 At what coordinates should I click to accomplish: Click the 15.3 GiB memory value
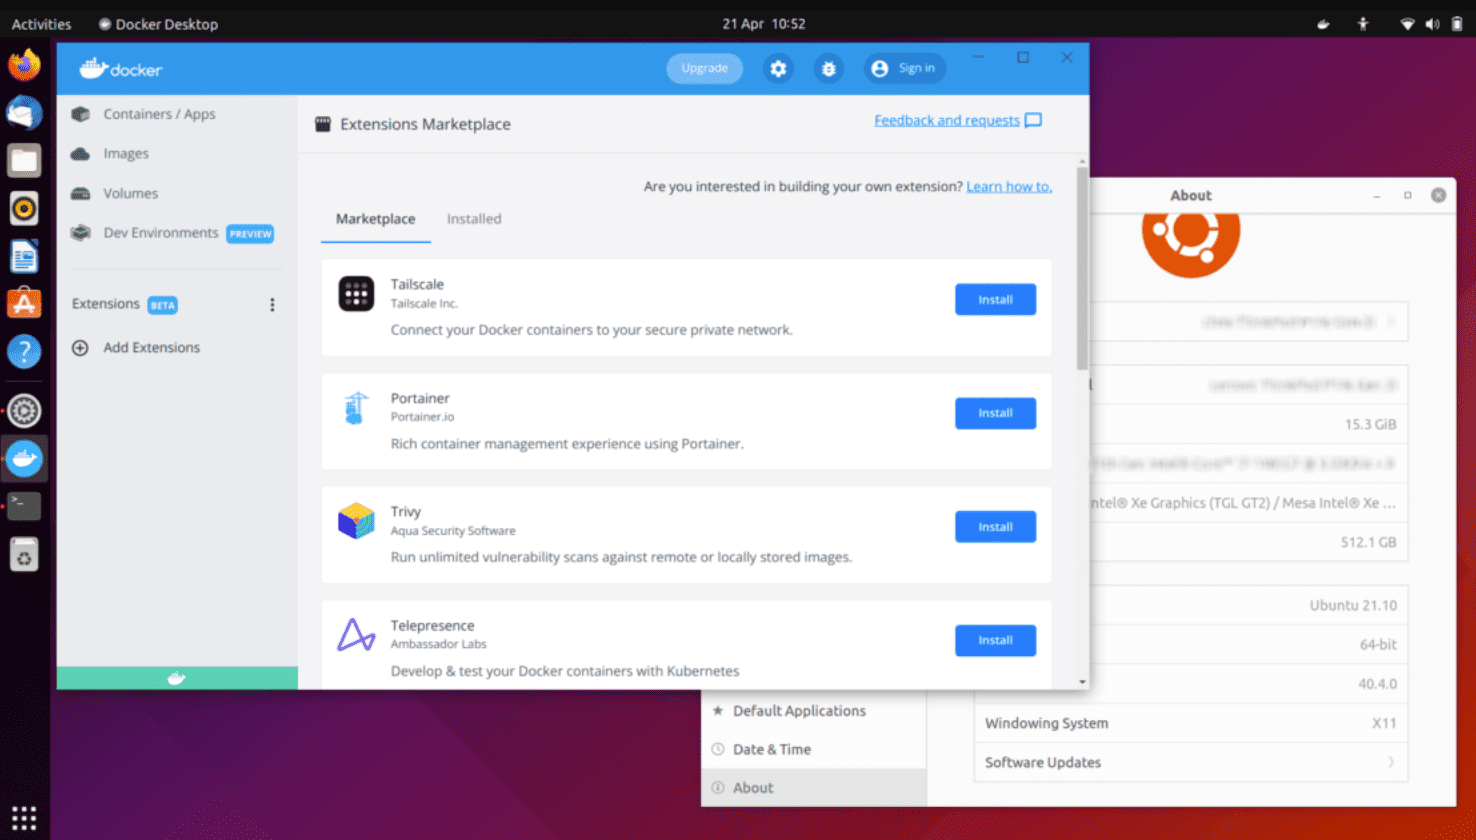[1370, 424]
